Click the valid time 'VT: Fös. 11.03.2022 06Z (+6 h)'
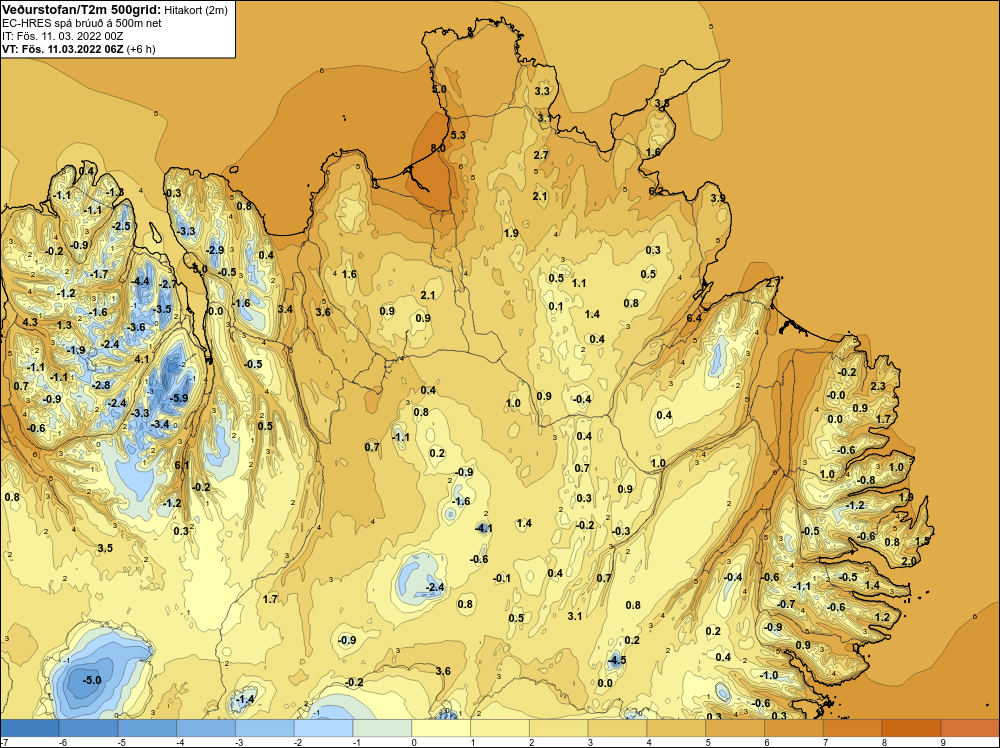 tap(78, 49)
